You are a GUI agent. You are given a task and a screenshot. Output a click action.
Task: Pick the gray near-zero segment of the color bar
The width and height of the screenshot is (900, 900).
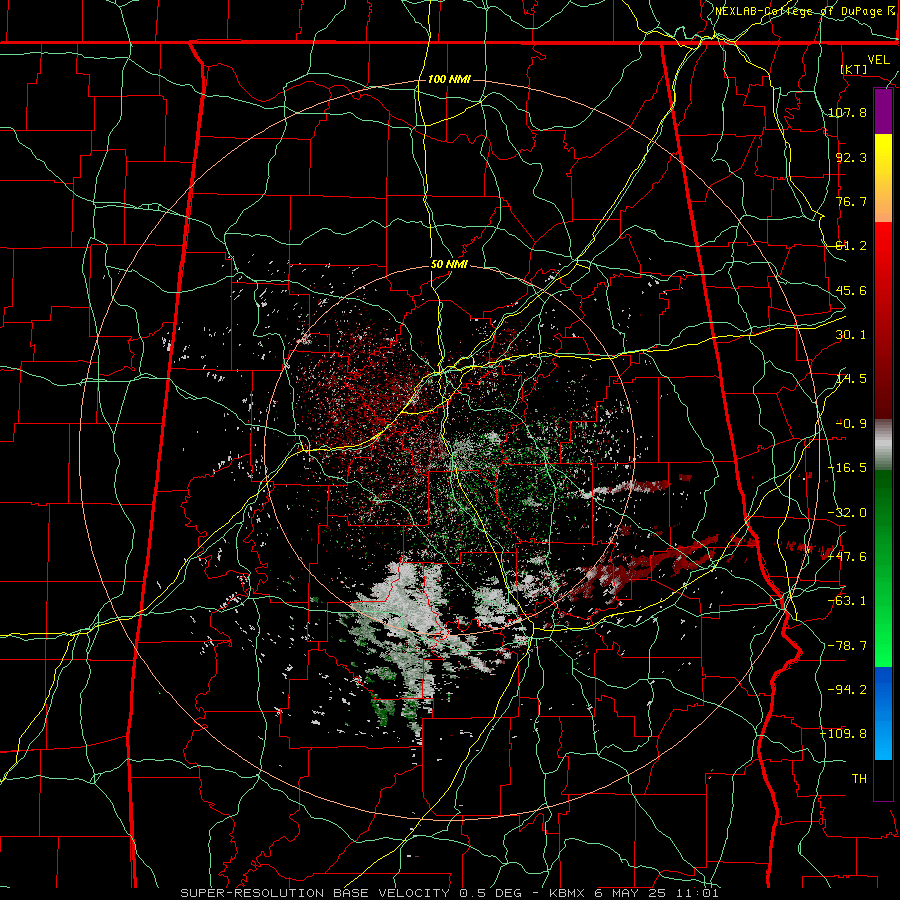pos(883,445)
